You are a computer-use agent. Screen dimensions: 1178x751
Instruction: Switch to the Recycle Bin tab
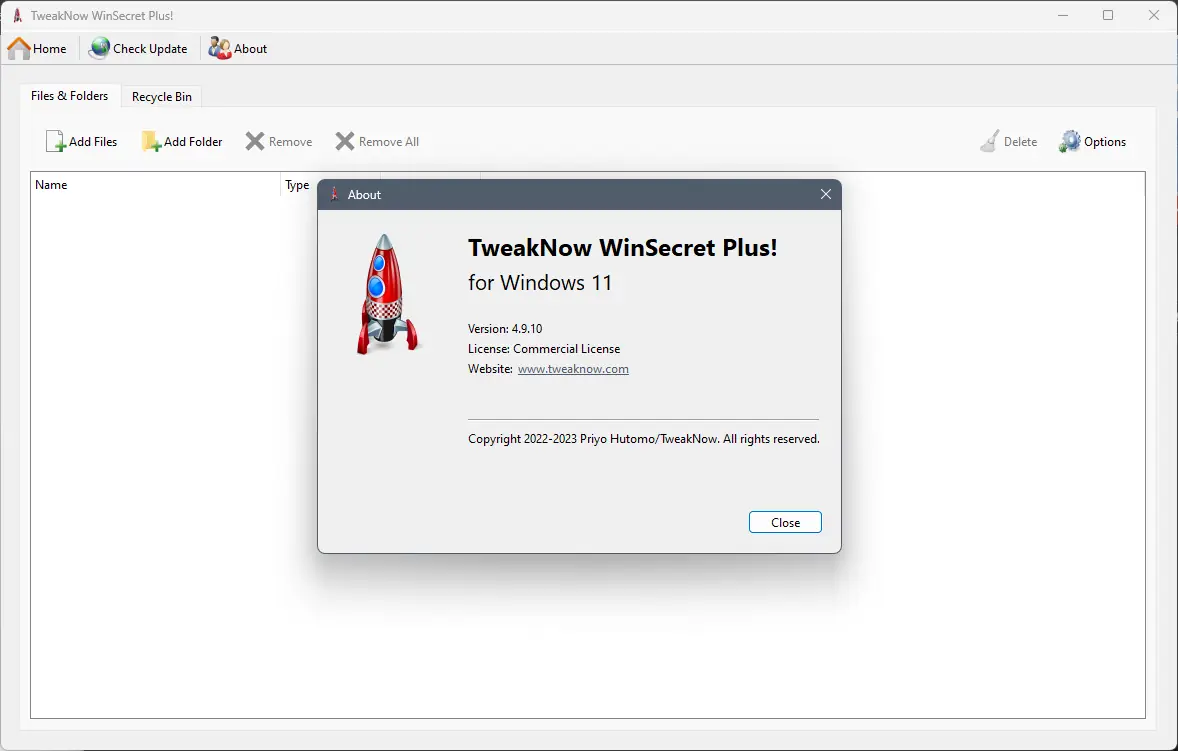pos(162,97)
